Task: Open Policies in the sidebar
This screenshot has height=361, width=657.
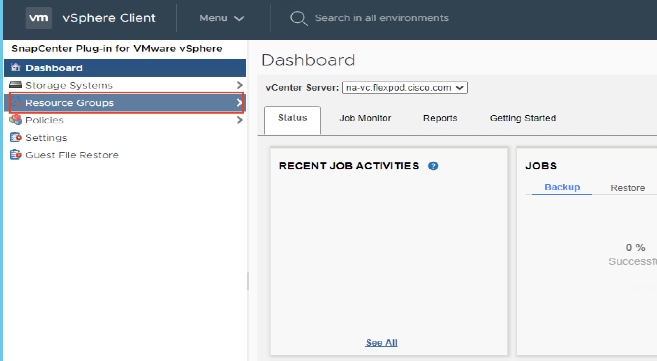Action: click(125, 120)
